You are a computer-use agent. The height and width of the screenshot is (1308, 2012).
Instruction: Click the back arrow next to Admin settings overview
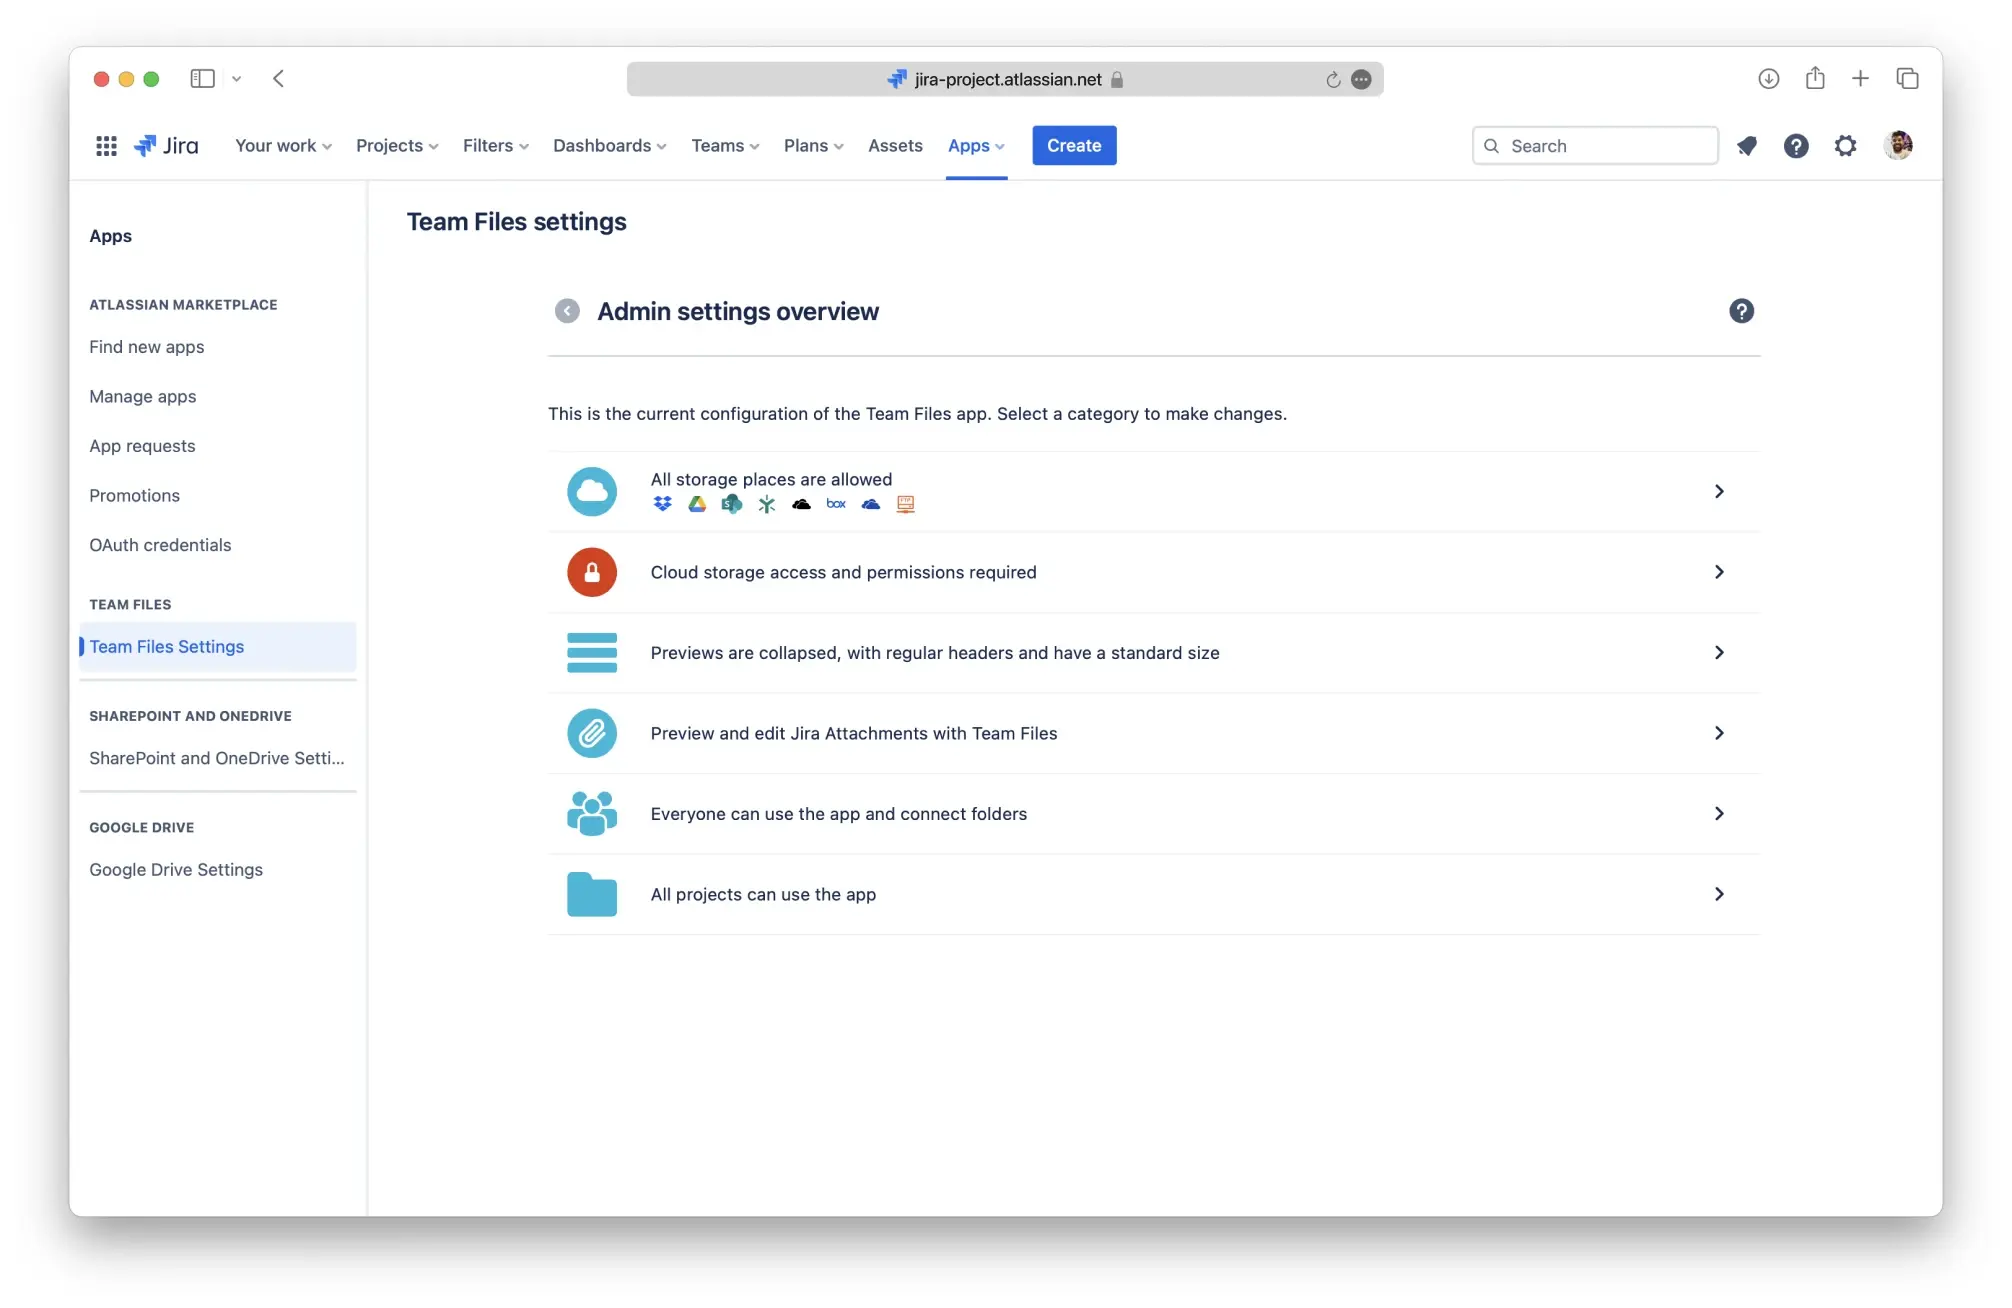pos(567,311)
